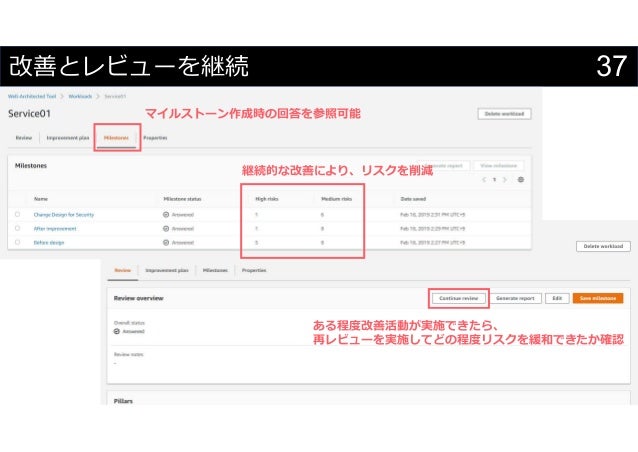Click Generate report in Review overview
Screen dimensions: 638x452
pos(515,298)
